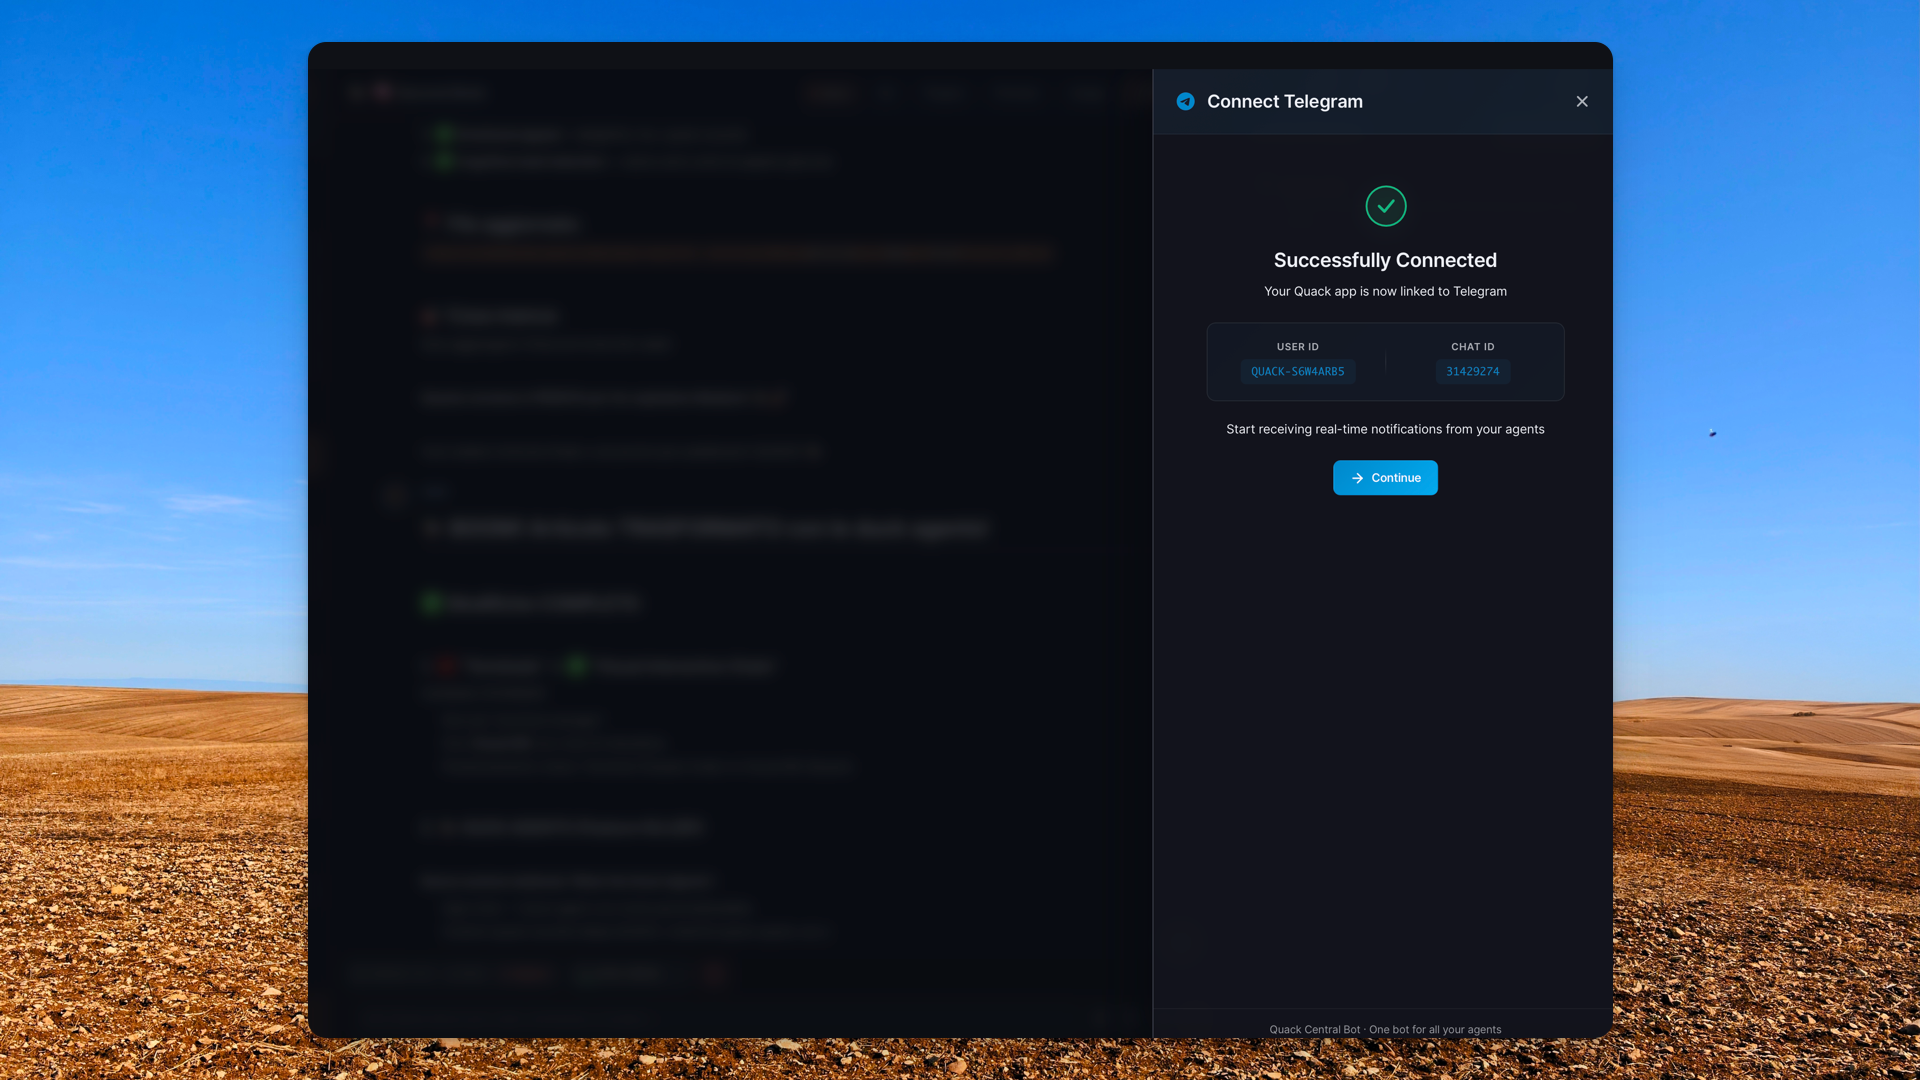
Task: Click the Telegram logo icon in header
Action: pyautogui.click(x=1185, y=102)
